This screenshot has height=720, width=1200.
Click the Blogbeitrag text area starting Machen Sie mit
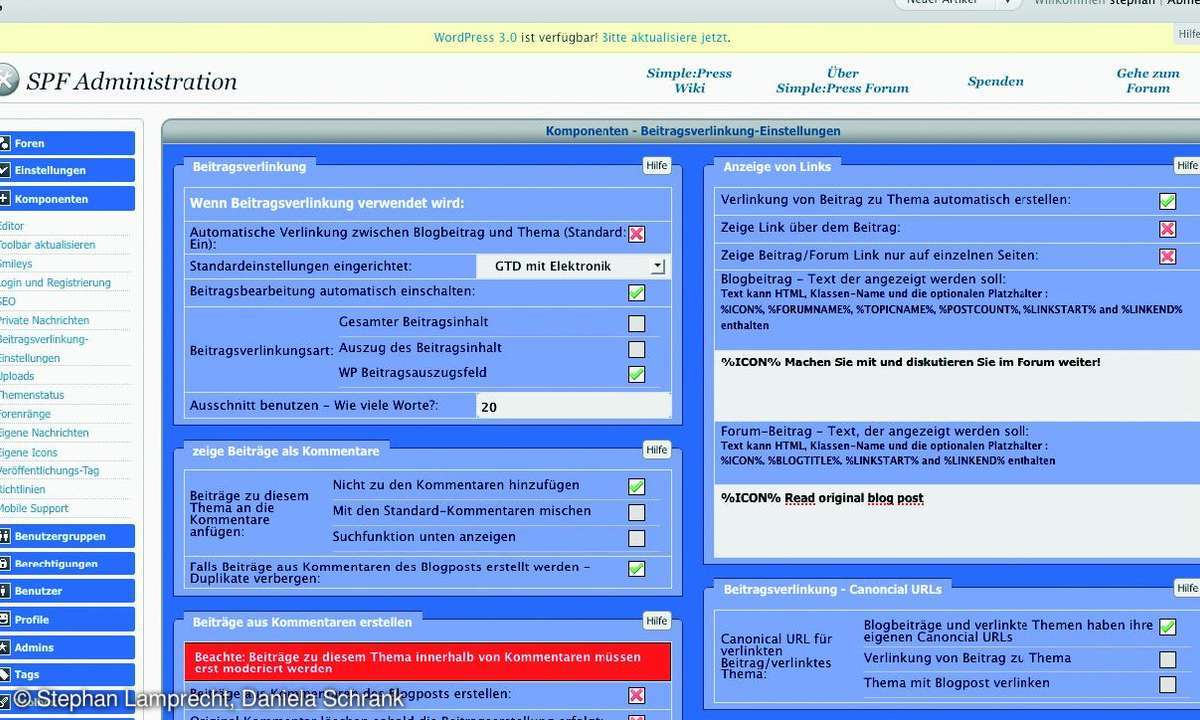(957, 385)
